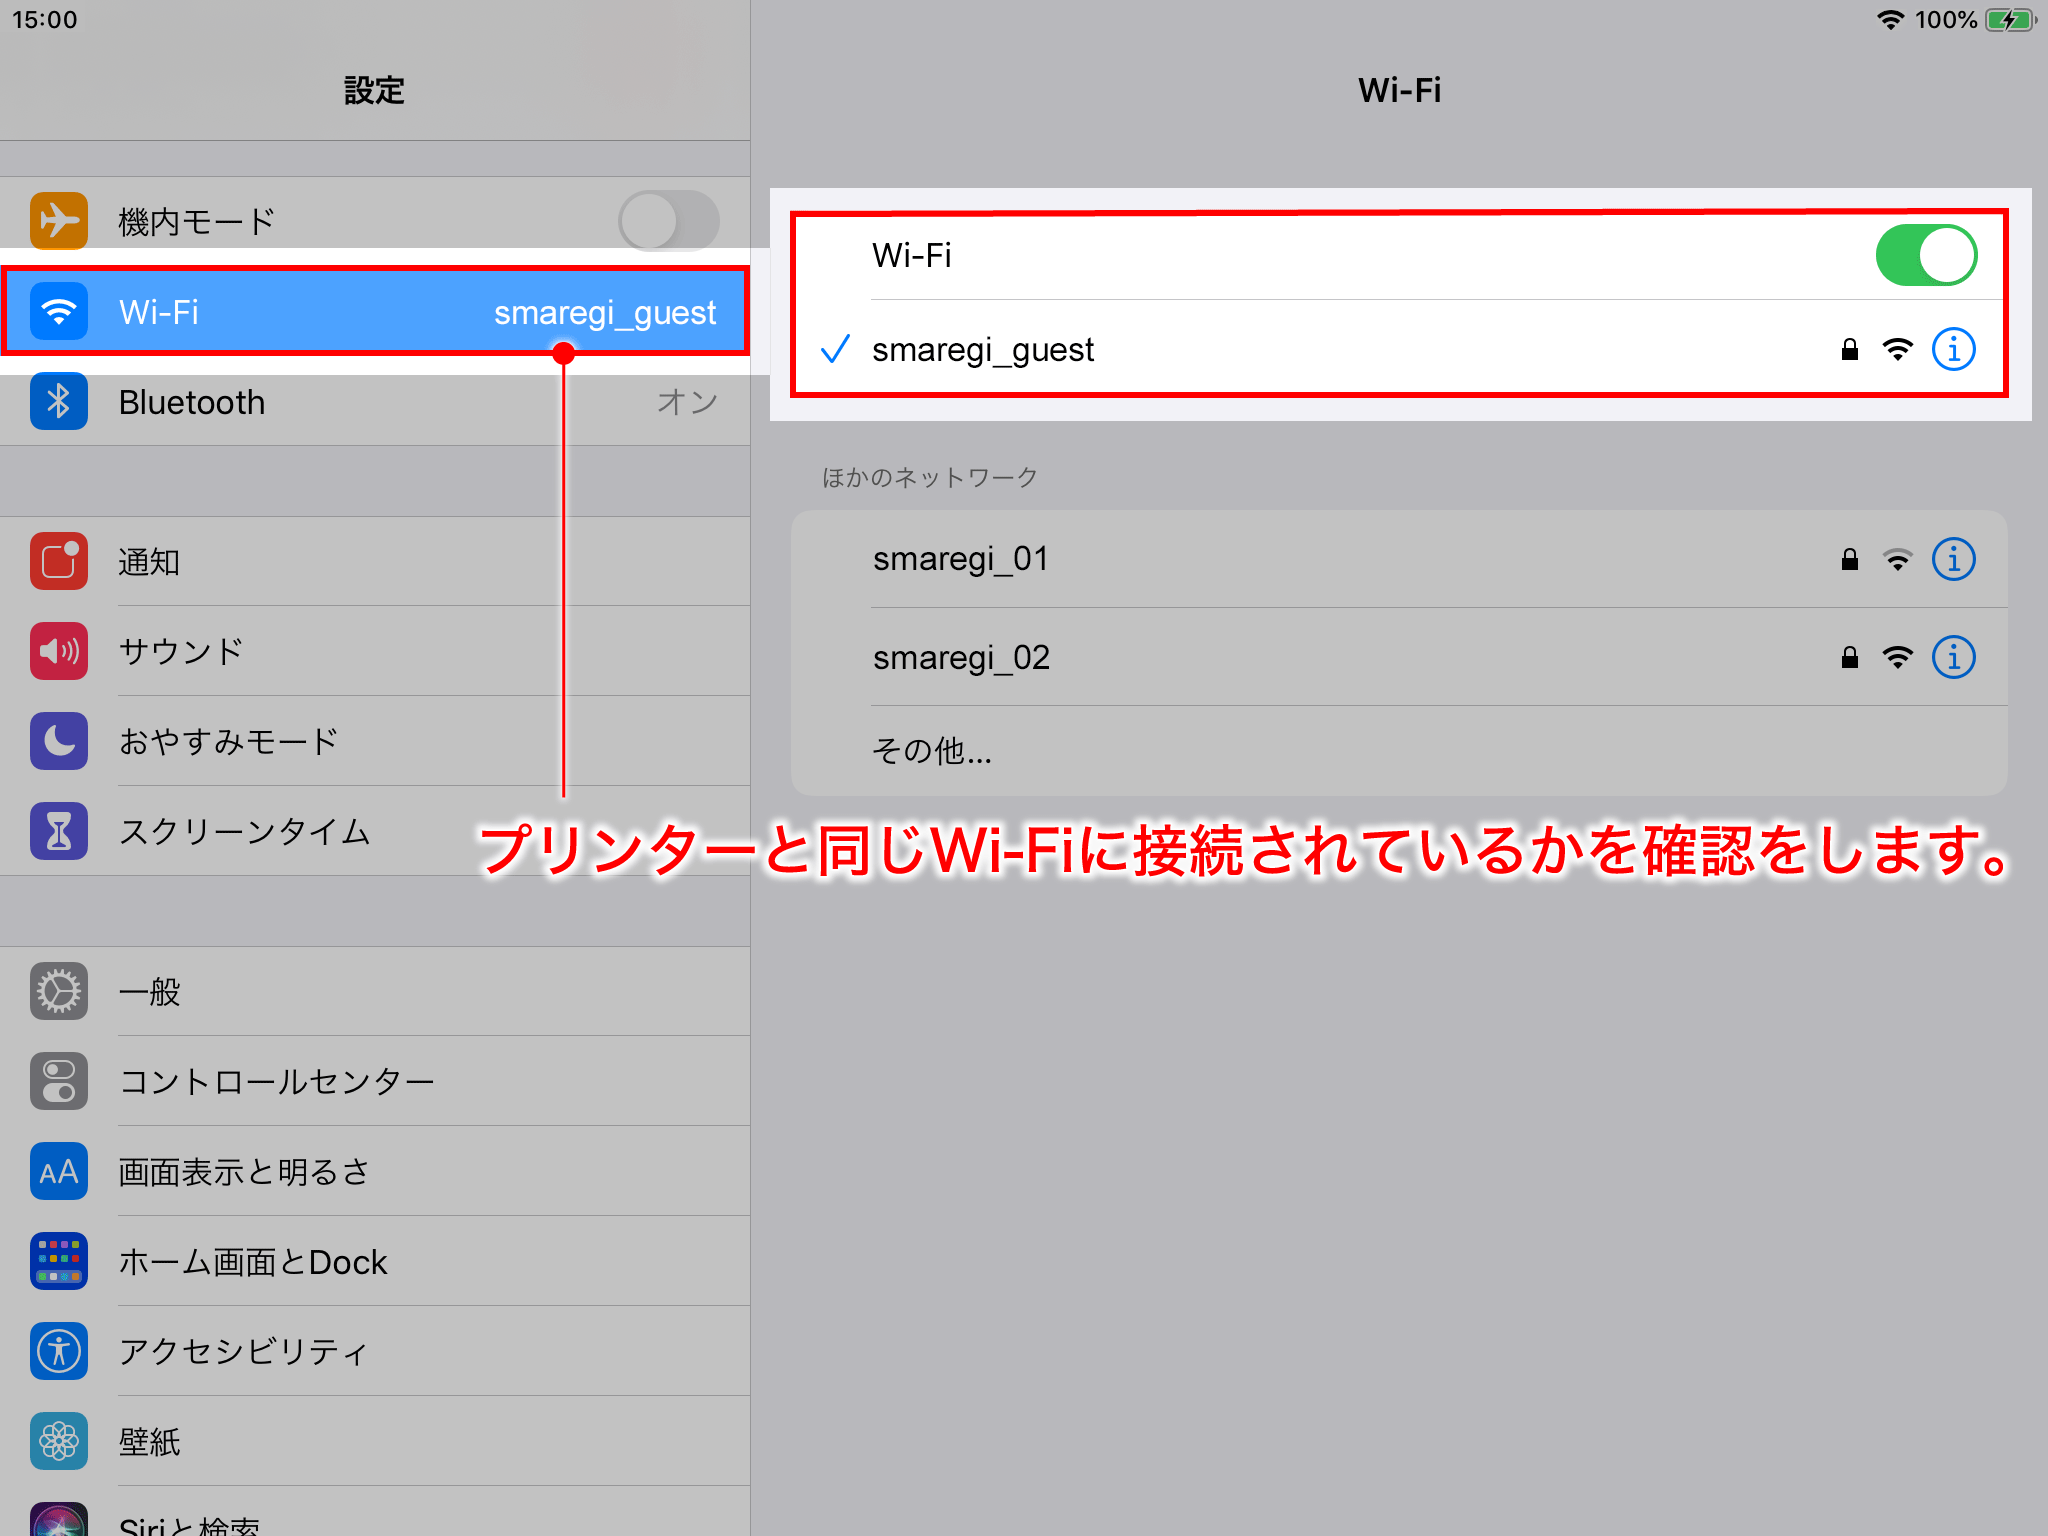The image size is (2048, 1536).
Task: Open info for smaregi_01 network
Action: point(1953,559)
